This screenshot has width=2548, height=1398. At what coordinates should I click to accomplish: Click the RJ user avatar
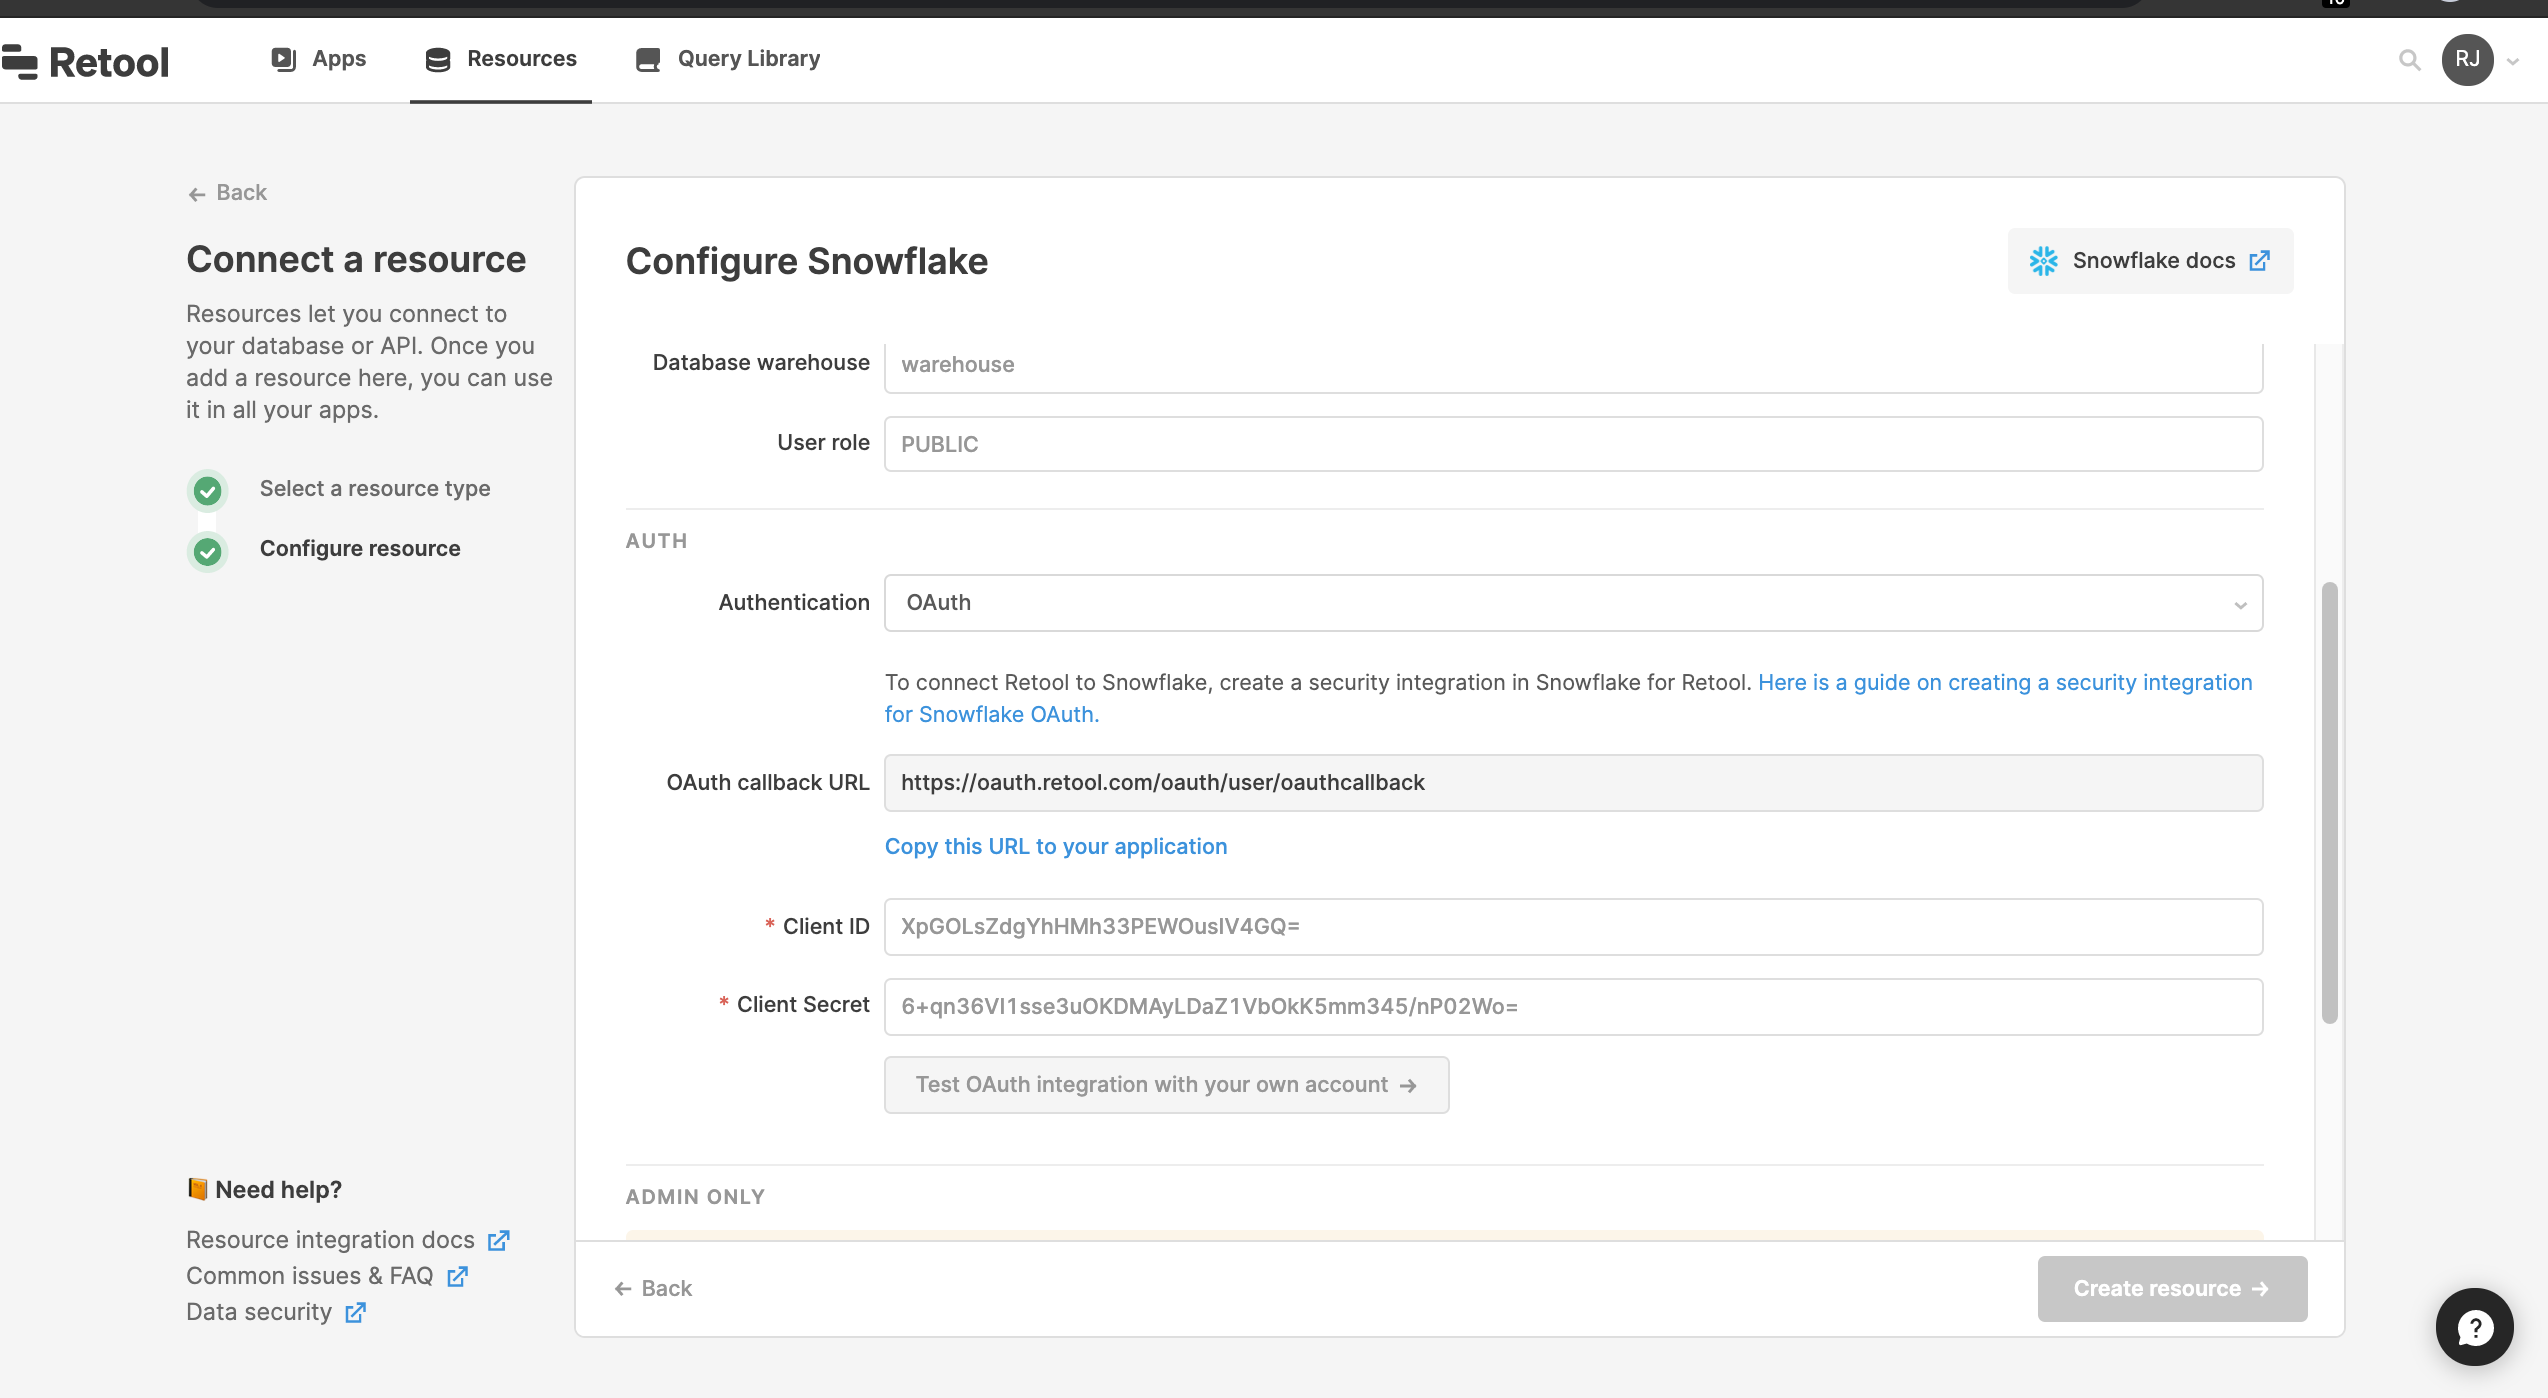[2467, 60]
